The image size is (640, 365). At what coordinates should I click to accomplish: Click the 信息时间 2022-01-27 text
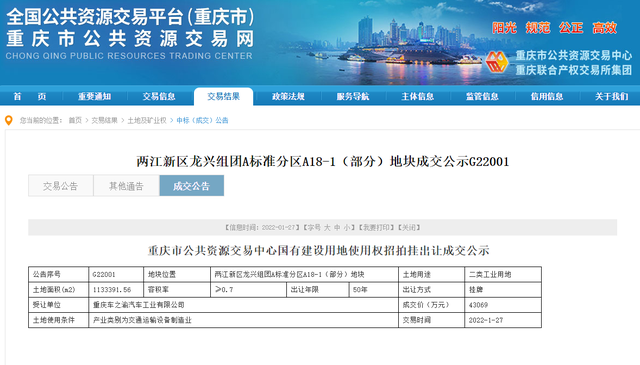261,227
